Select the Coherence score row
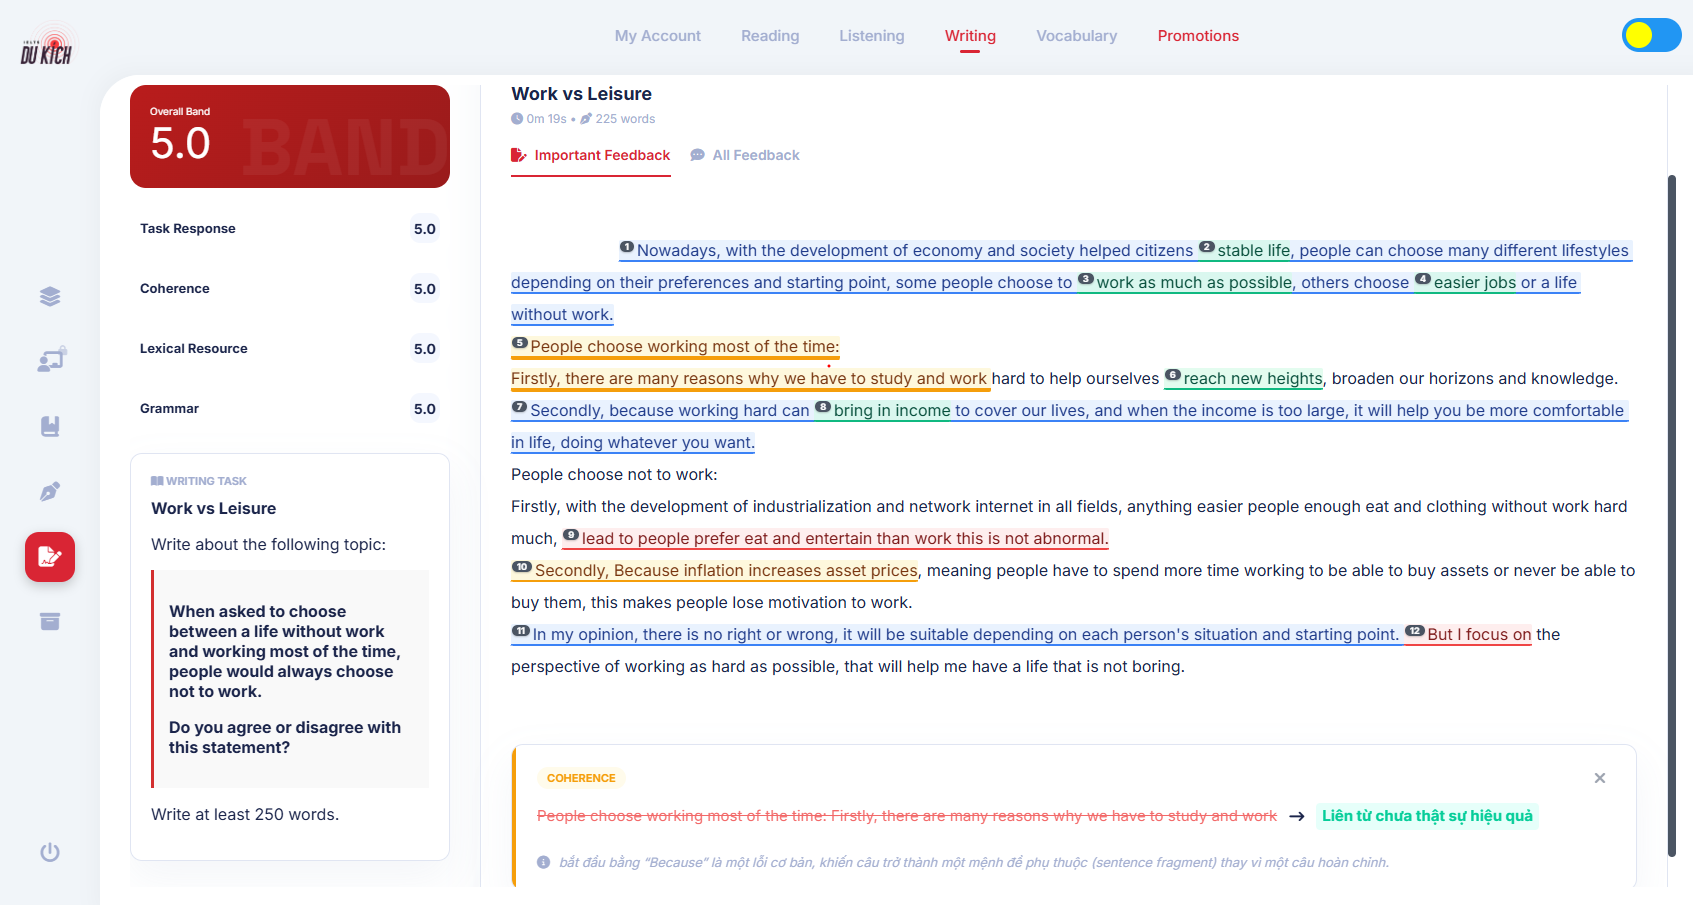 point(290,289)
